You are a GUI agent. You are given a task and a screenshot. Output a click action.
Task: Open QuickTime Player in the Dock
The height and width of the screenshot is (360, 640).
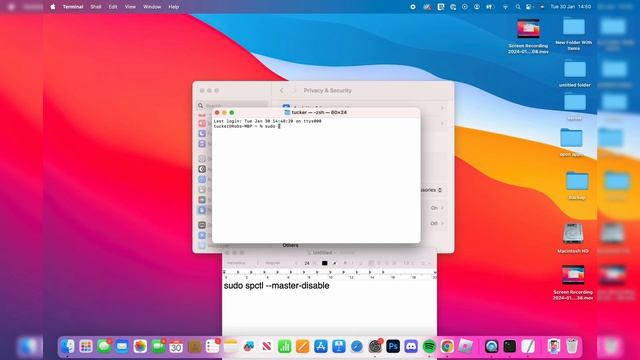click(491, 347)
